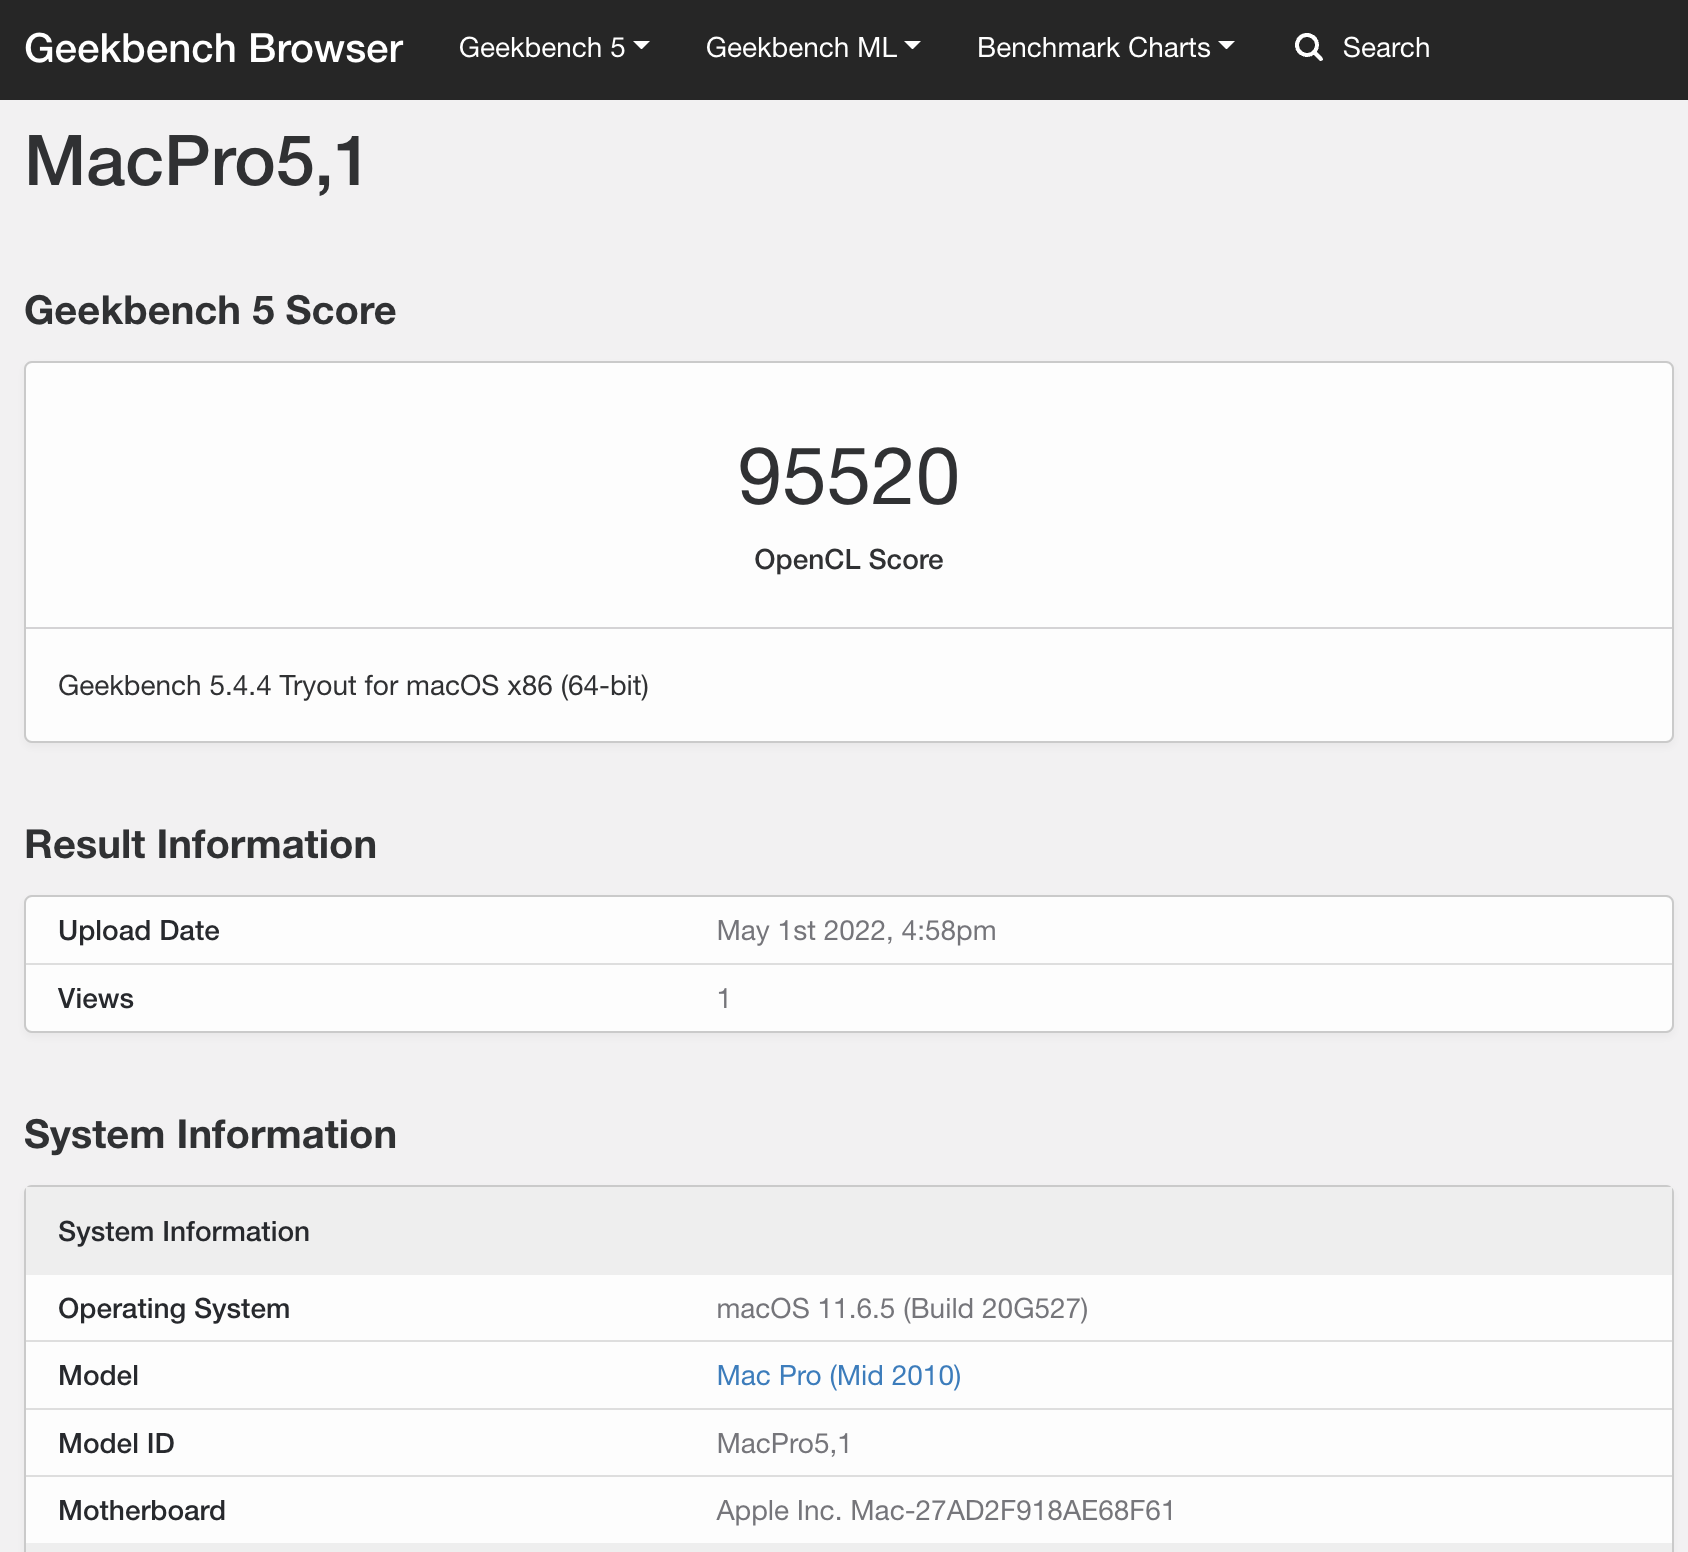Click the Views count value
This screenshot has width=1688, height=1552.
(723, 998)
